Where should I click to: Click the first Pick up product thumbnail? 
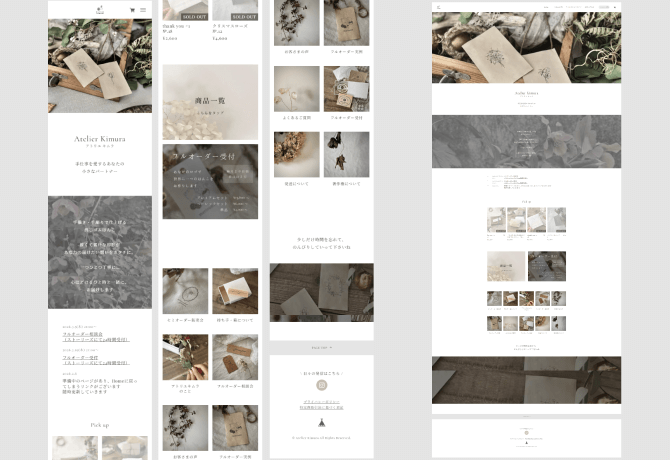point(74,447)
